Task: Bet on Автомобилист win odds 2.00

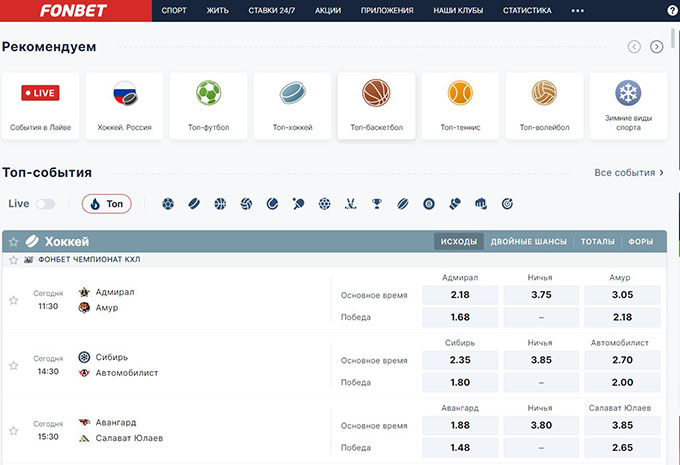Action: [x=622, y=383]
